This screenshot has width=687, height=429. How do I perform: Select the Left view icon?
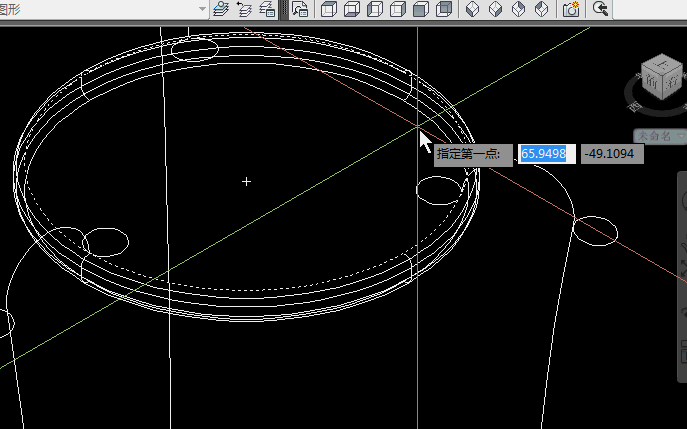coord(374,9)
